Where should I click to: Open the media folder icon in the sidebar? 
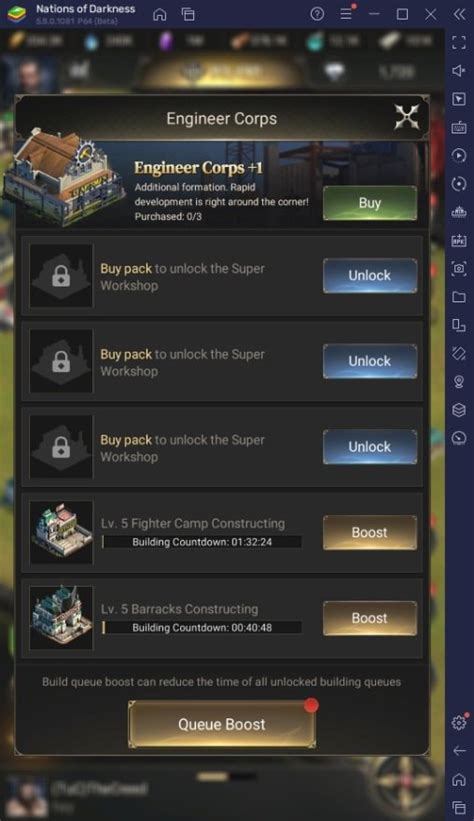coord(459,297)
